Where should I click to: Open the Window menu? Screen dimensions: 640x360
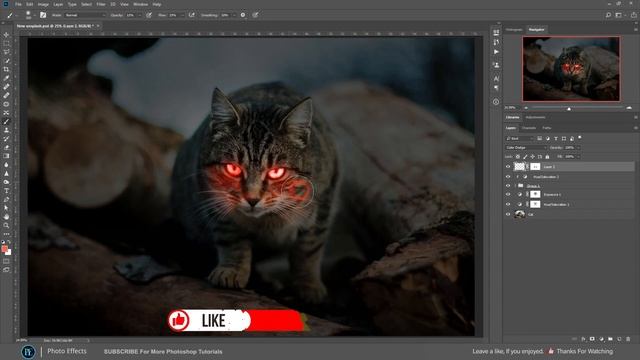click(140, 4)
